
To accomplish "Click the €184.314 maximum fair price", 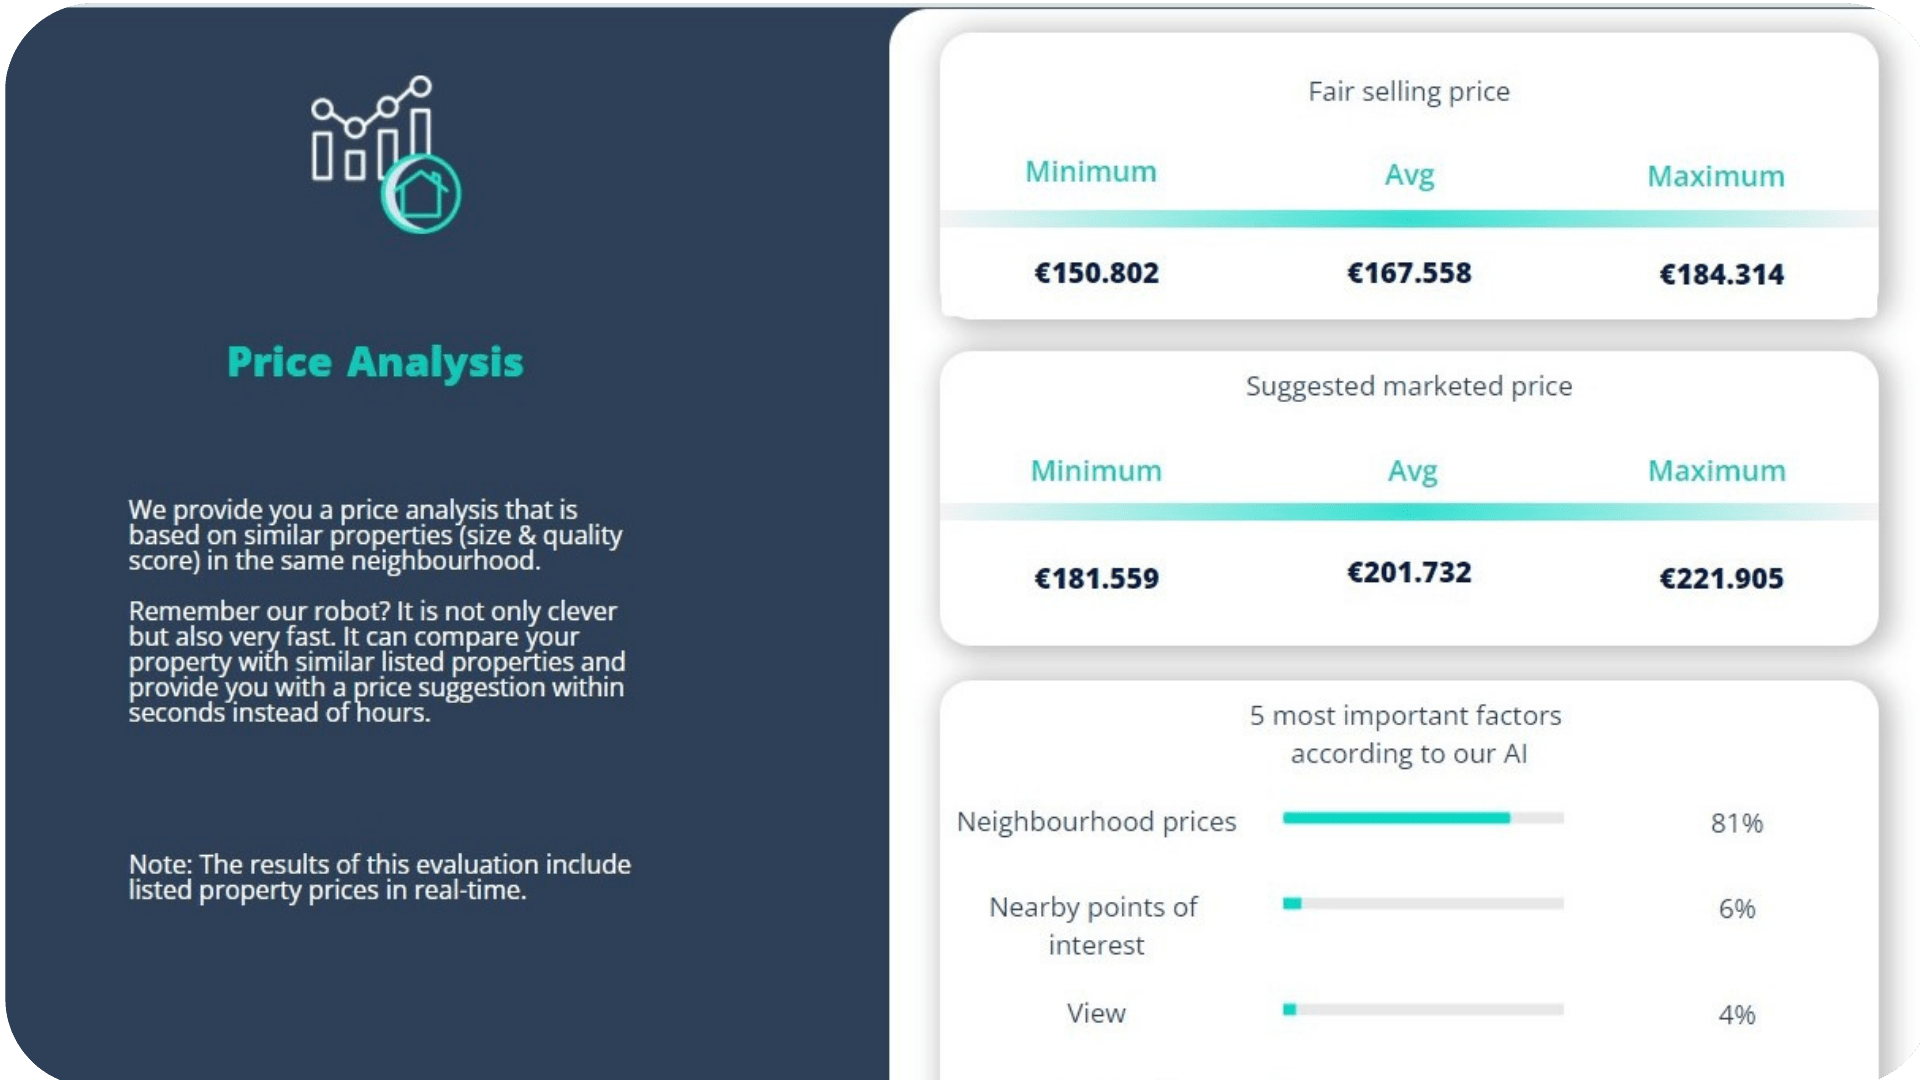I will [x=1721, y=274].
